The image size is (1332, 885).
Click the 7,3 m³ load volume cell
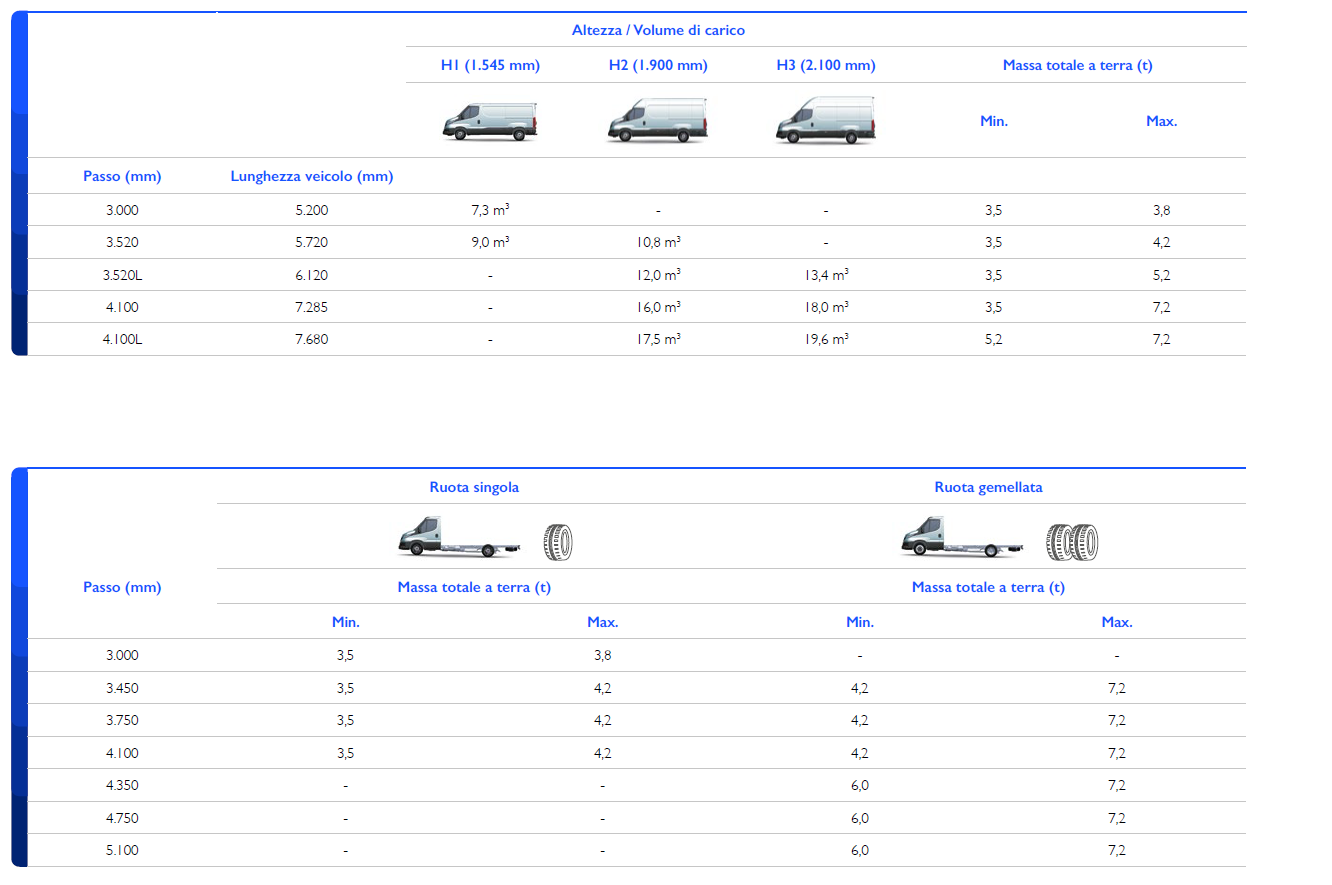(490, 210)
